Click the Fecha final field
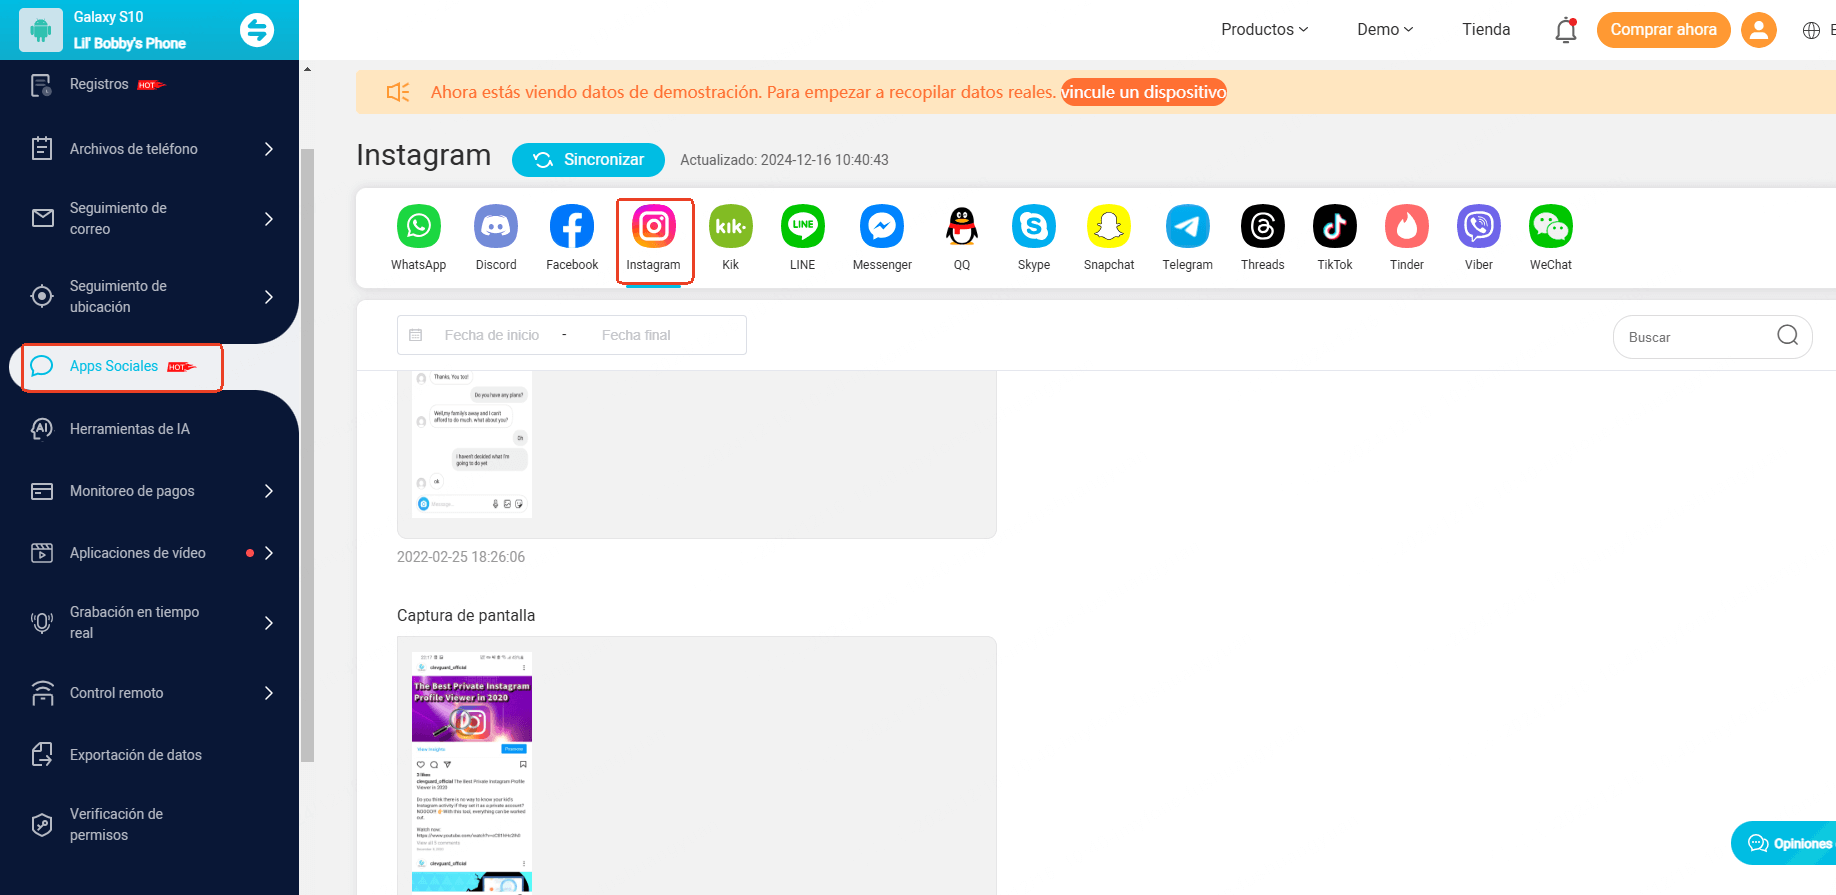 point(636,335)
